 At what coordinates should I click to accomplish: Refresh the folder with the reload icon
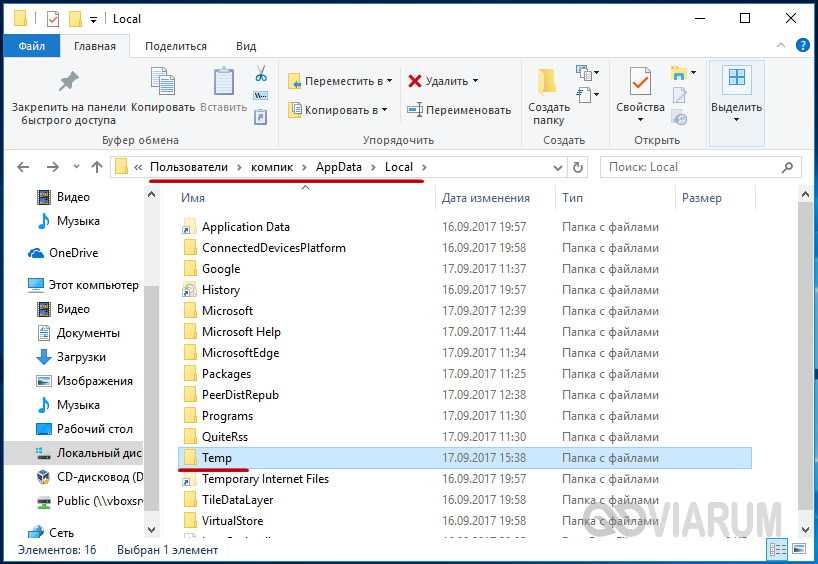[577, 167]
